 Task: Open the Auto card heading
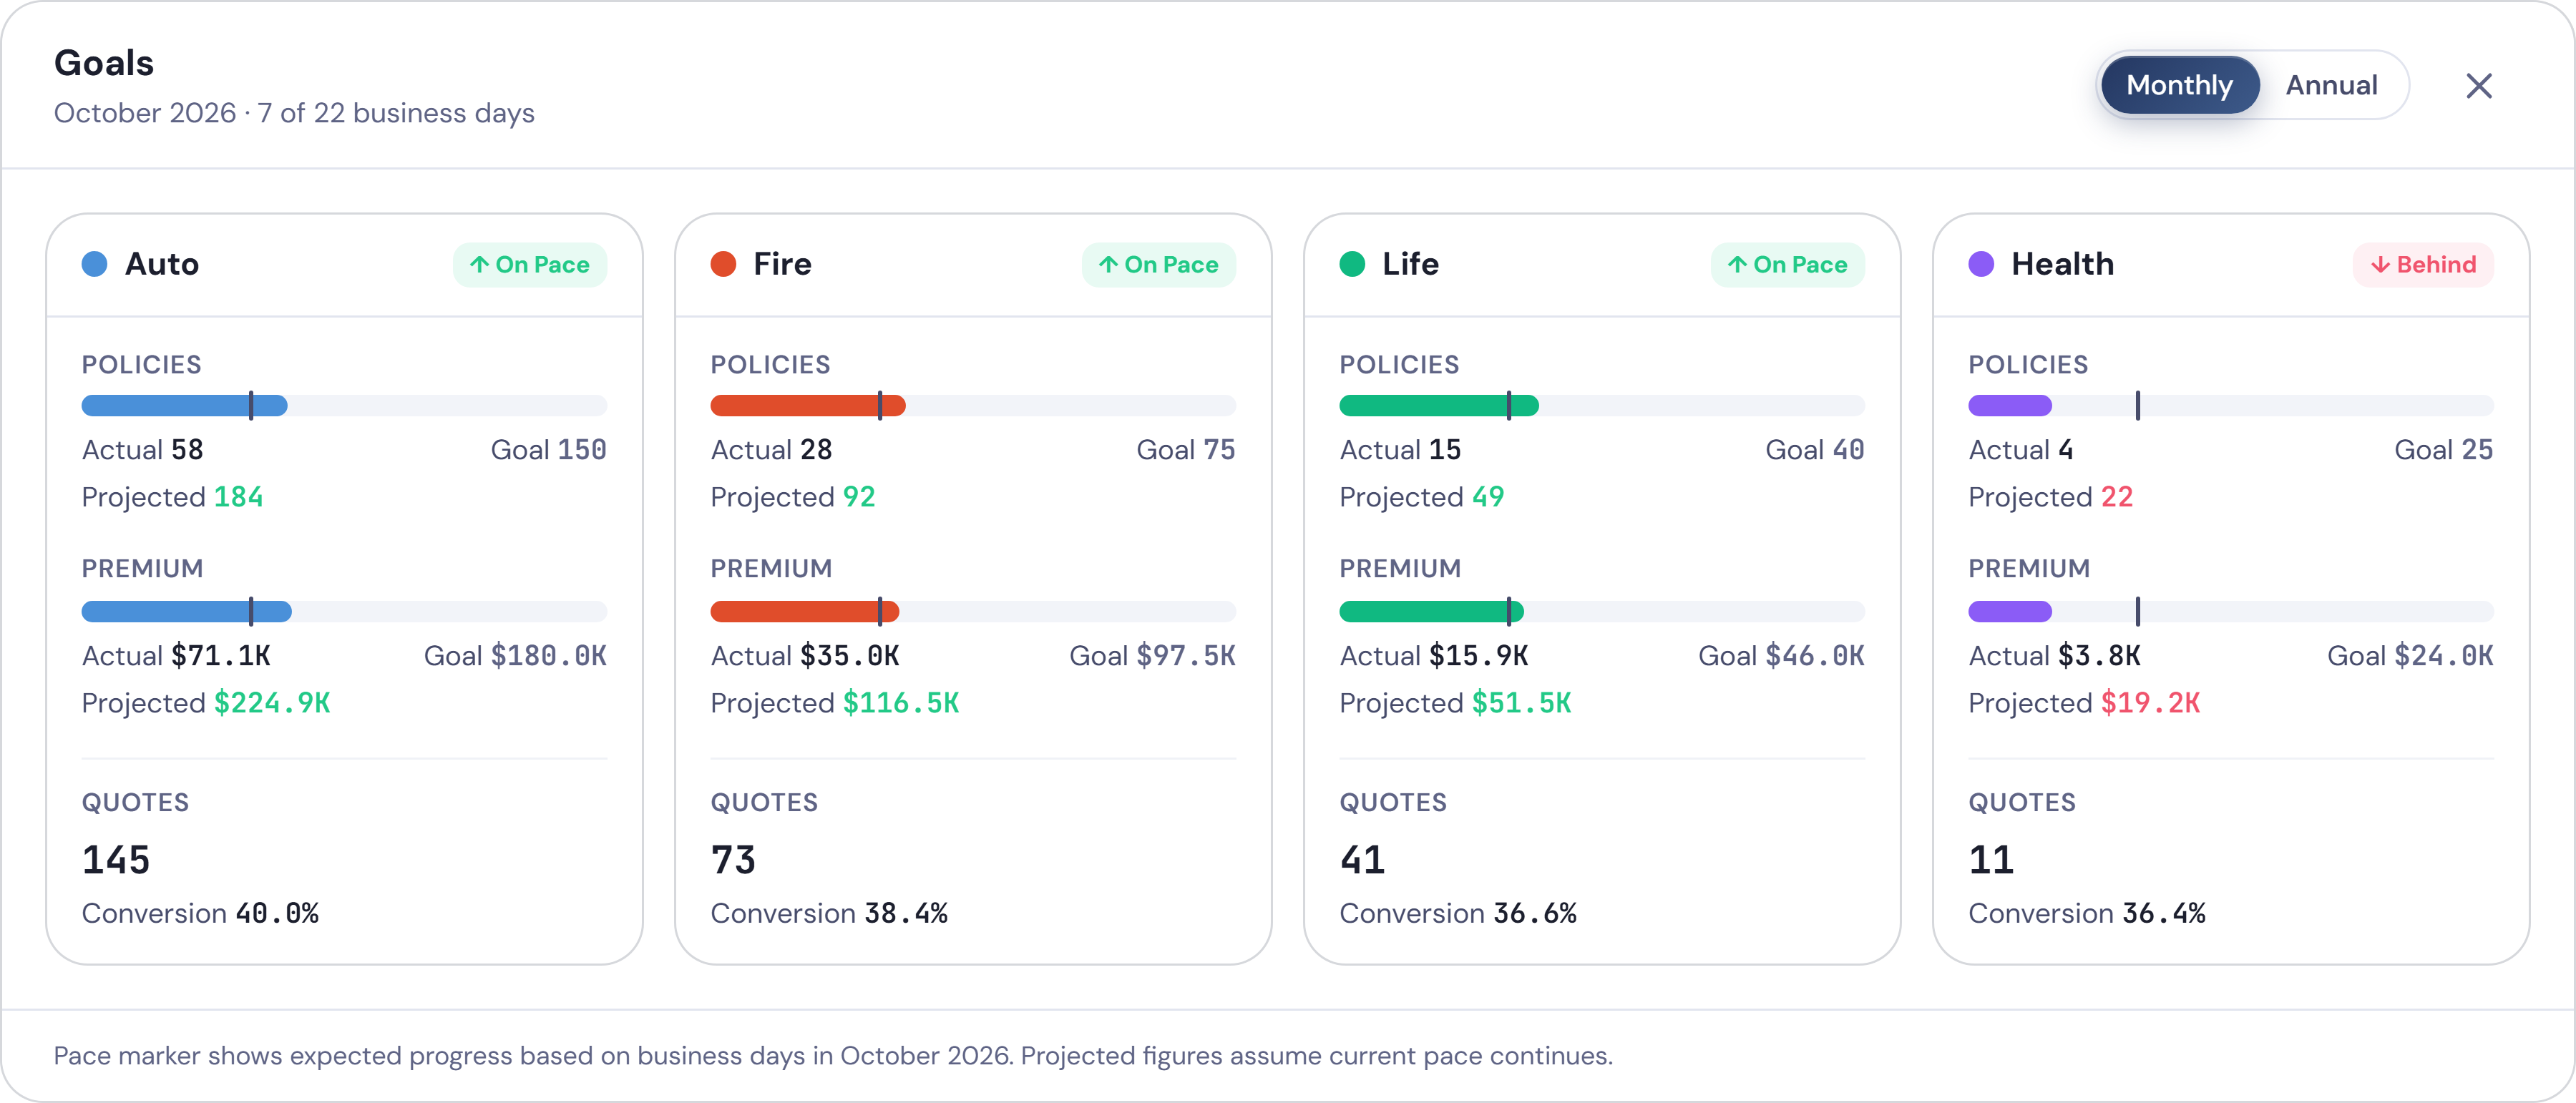click(x=162, y=264)
